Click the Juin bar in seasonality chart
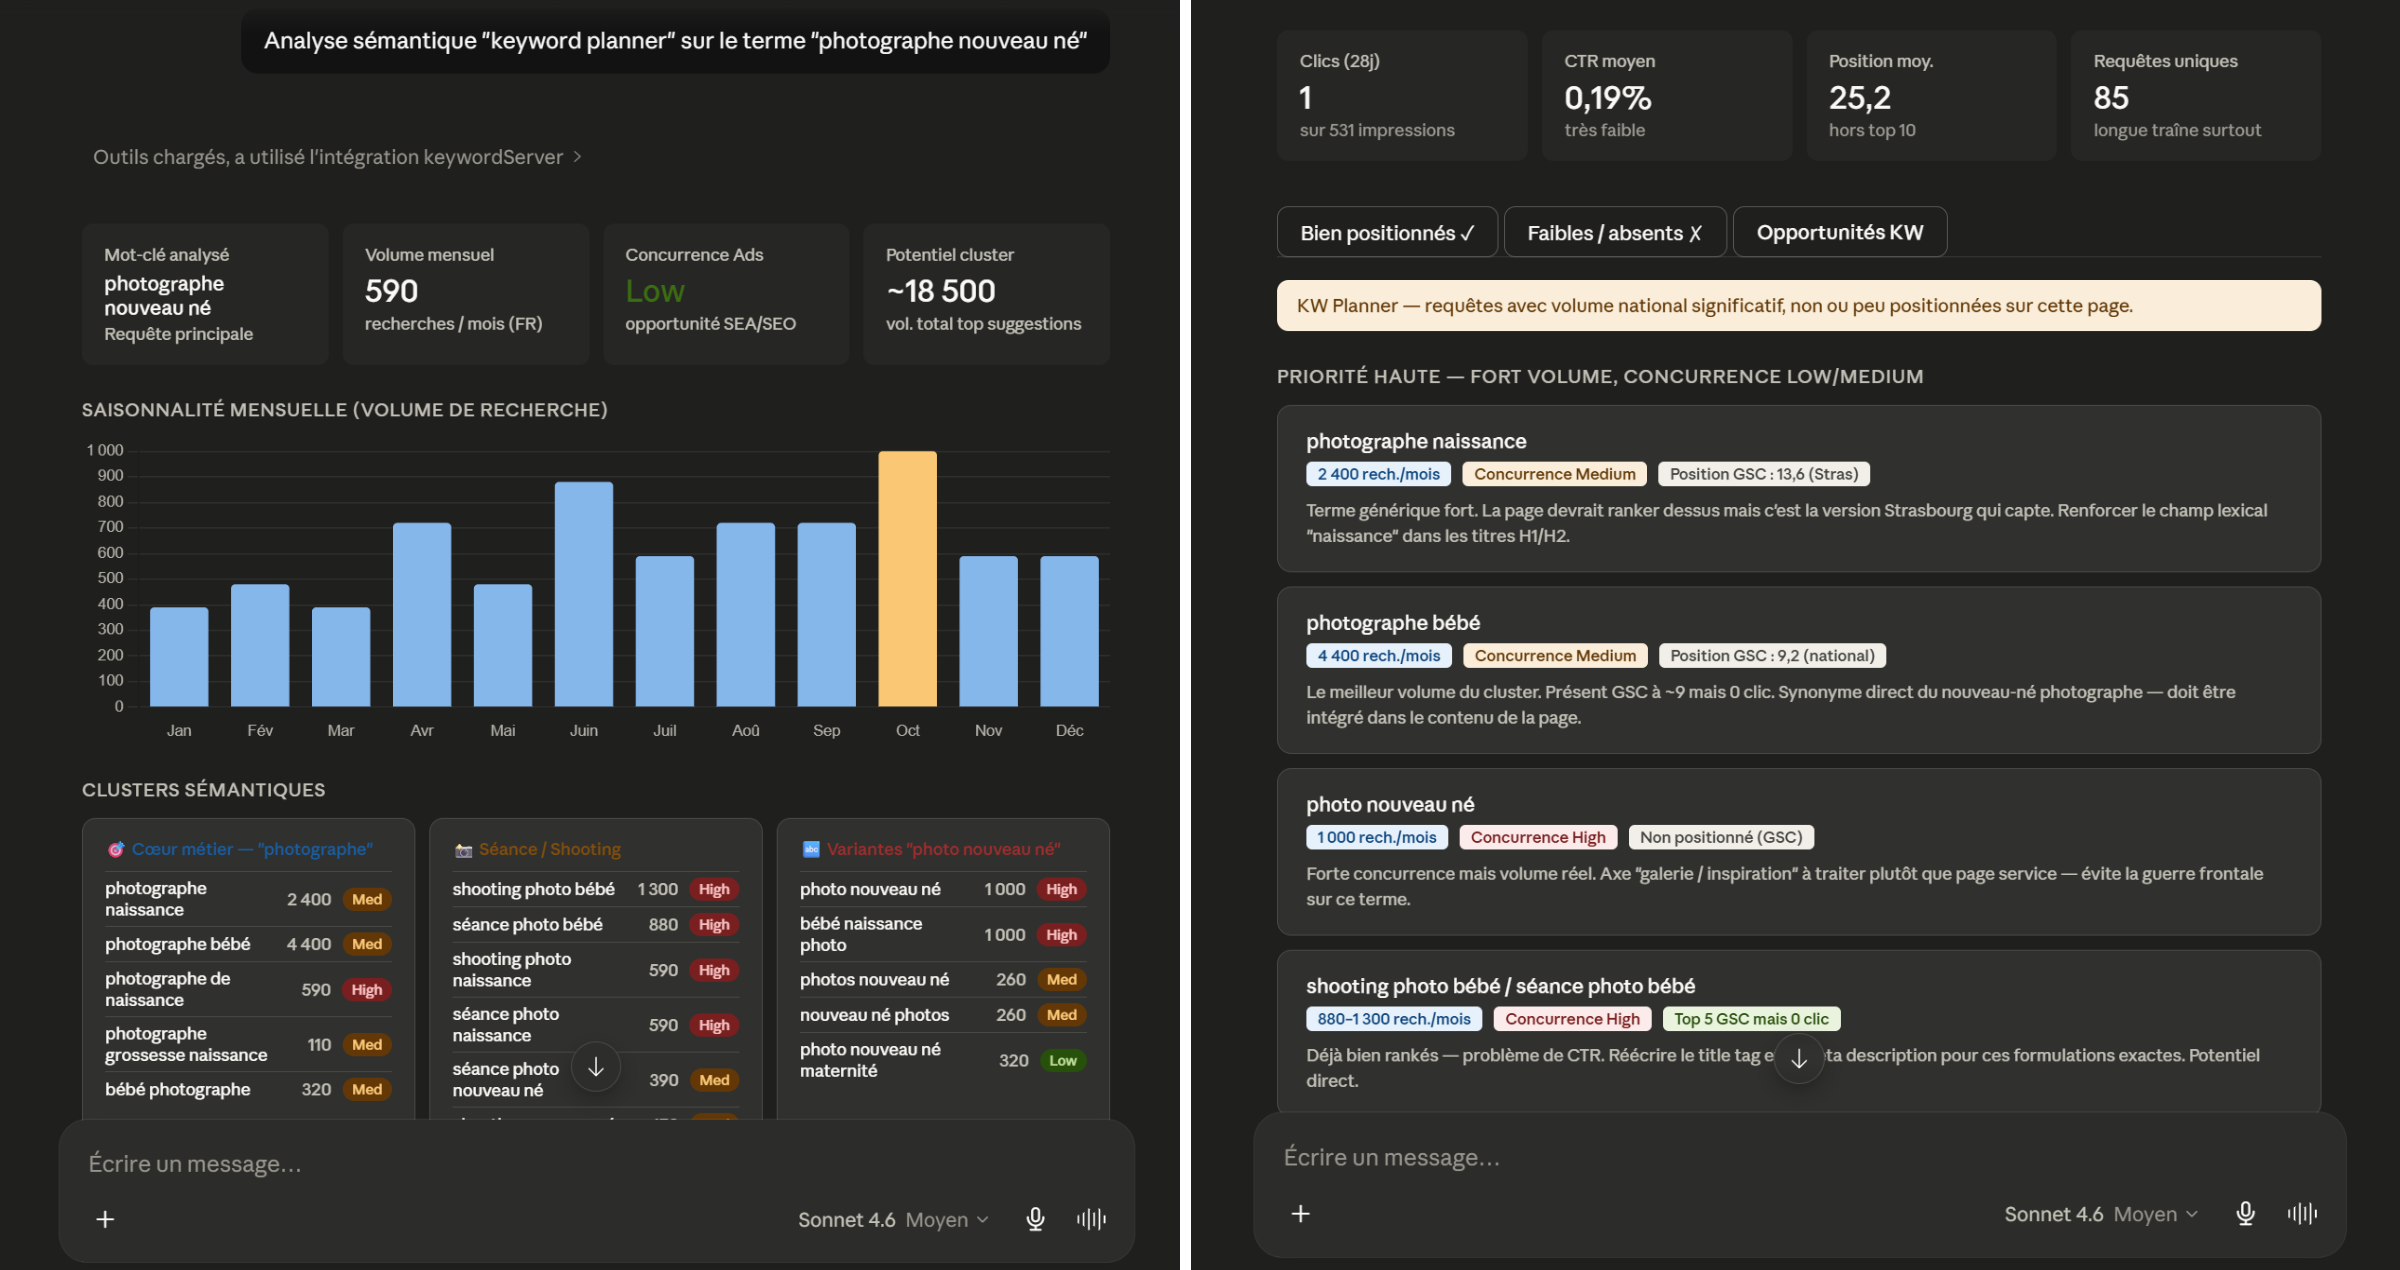The height and width of the screenshot is (1270, 2400). click(x=584, y=594)
